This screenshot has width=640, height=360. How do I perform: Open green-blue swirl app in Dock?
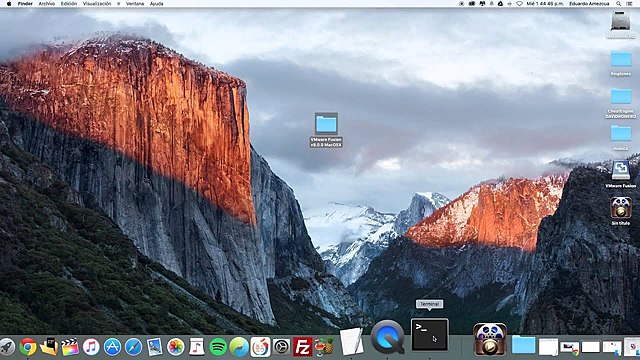[239, 347]
